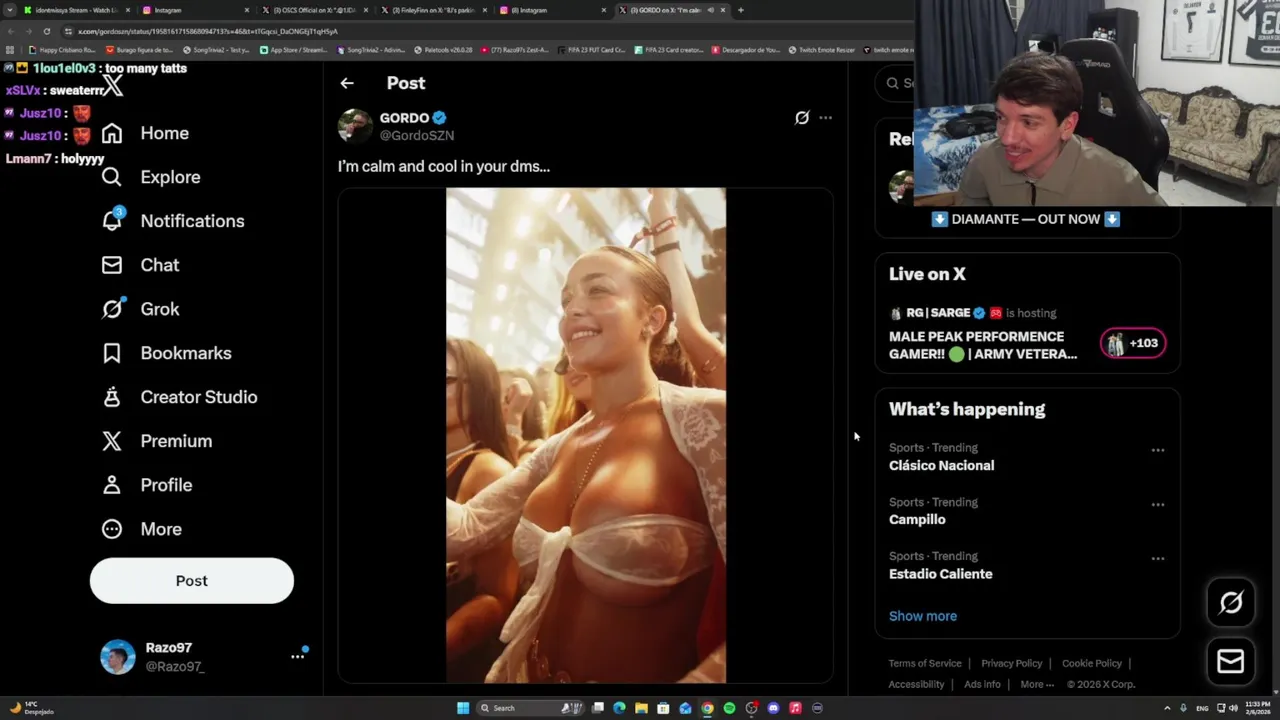
Task: Open Profile from the sidebar
Action: tap(147, 485)
